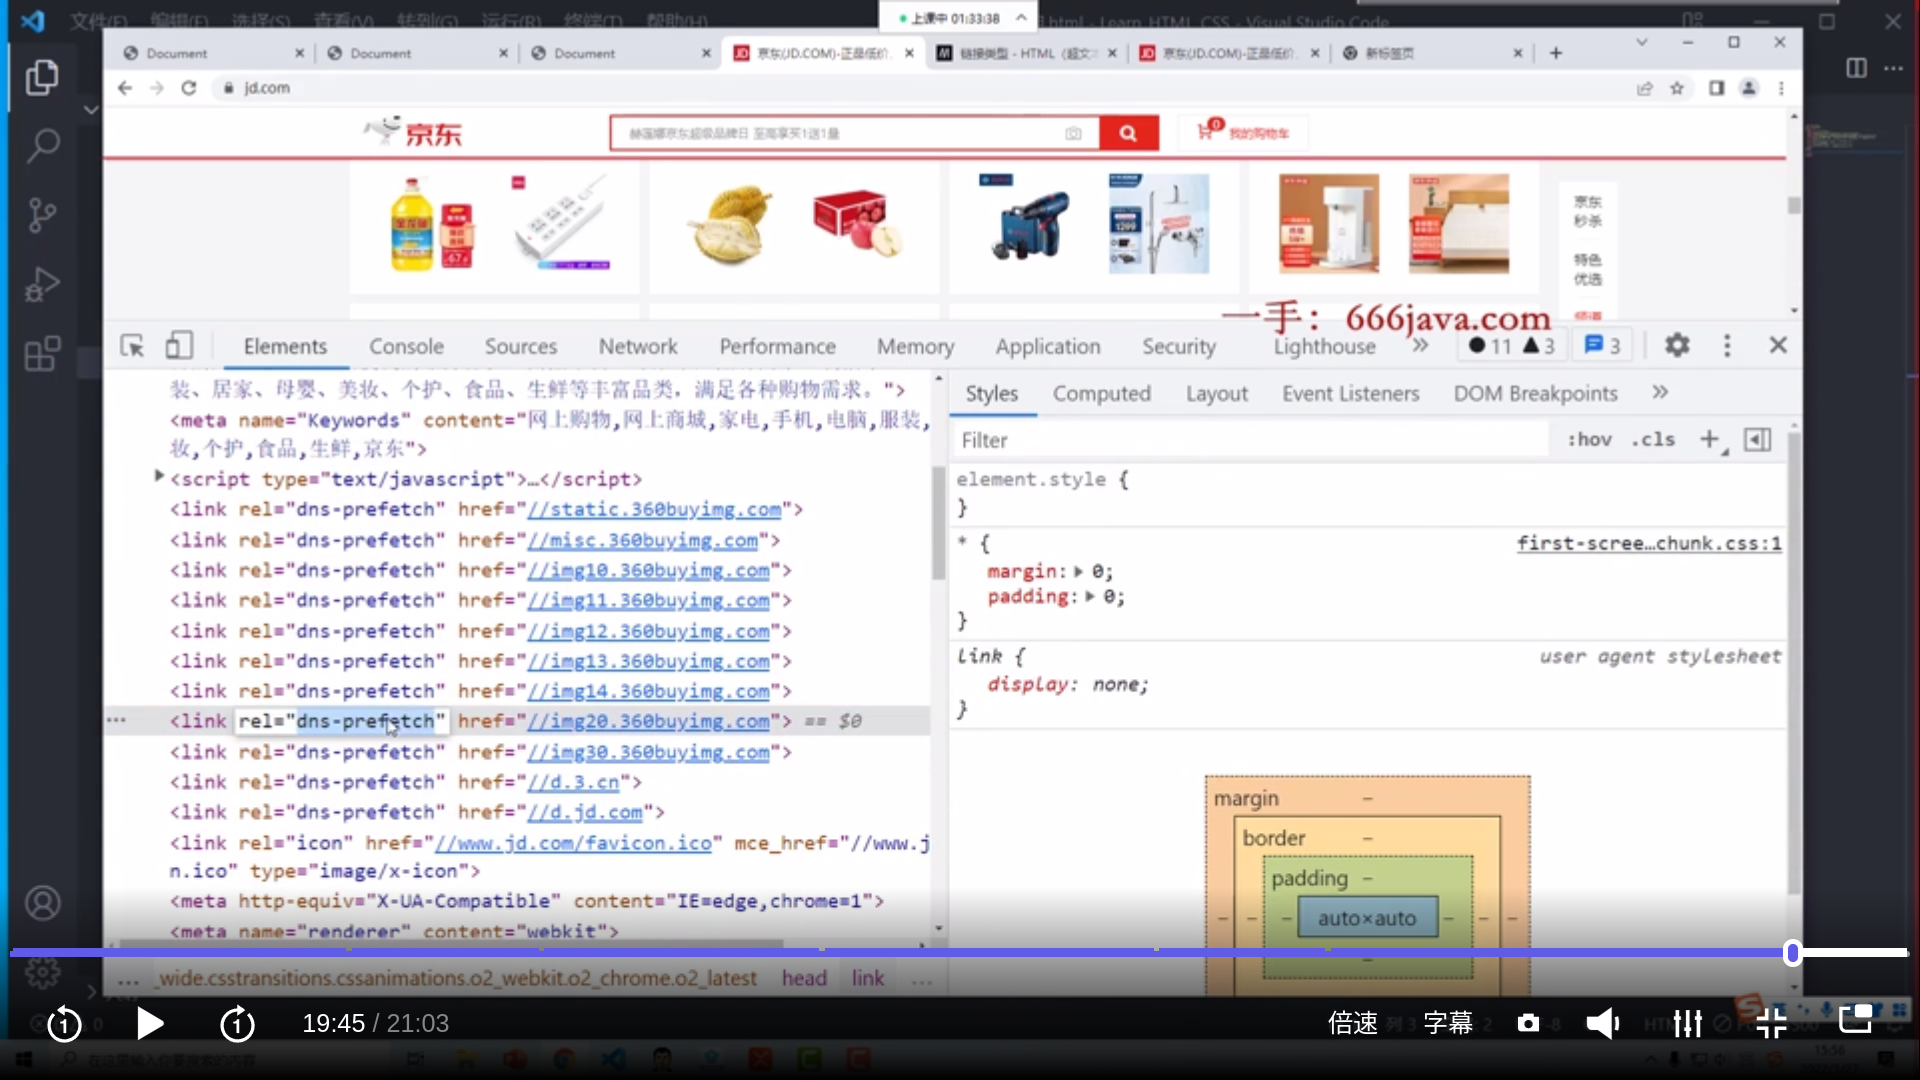Open first-scree…chunk.css:1 source link
The width and height of the screenshot is (1920, 1080).
pyautogui.click(x=1648, y=544)
